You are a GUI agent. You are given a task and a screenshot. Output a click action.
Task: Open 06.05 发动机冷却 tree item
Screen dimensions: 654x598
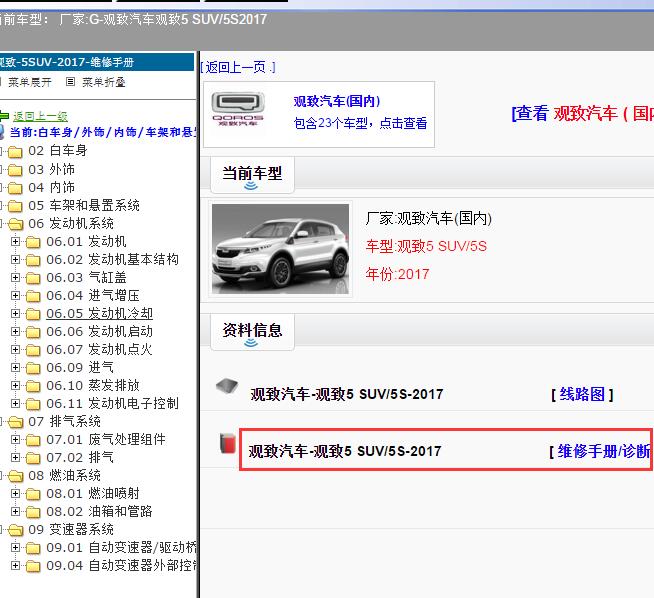99,313
